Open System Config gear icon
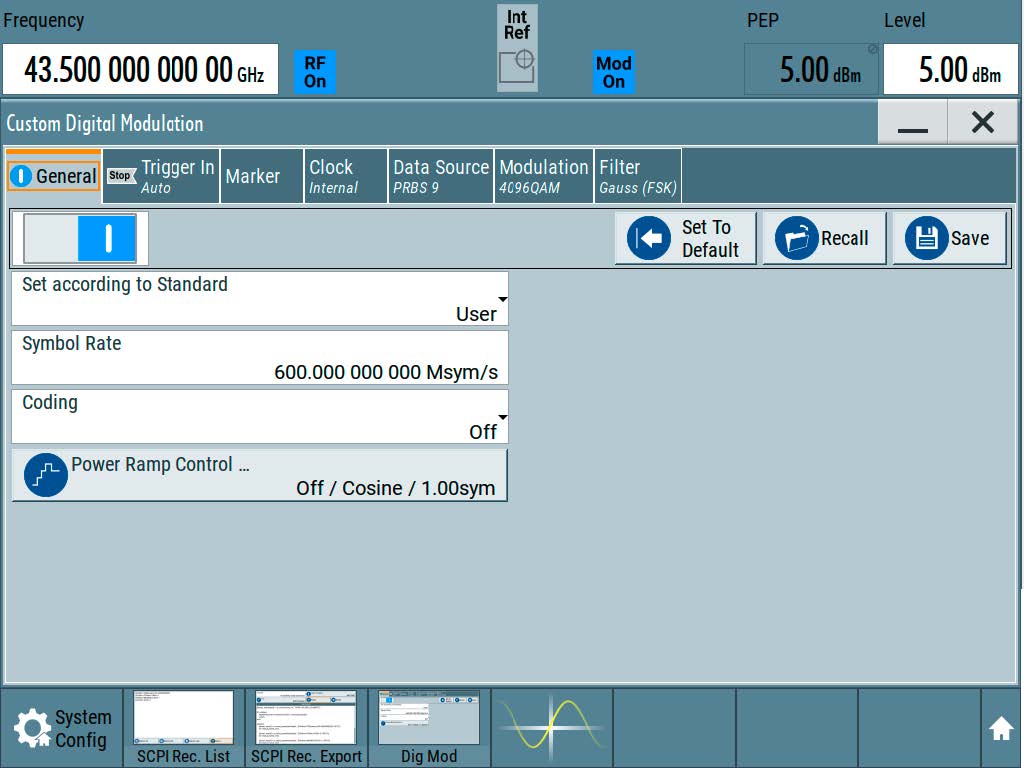The width and height of the screenshot is (1024, 768). tap(33, 728)
